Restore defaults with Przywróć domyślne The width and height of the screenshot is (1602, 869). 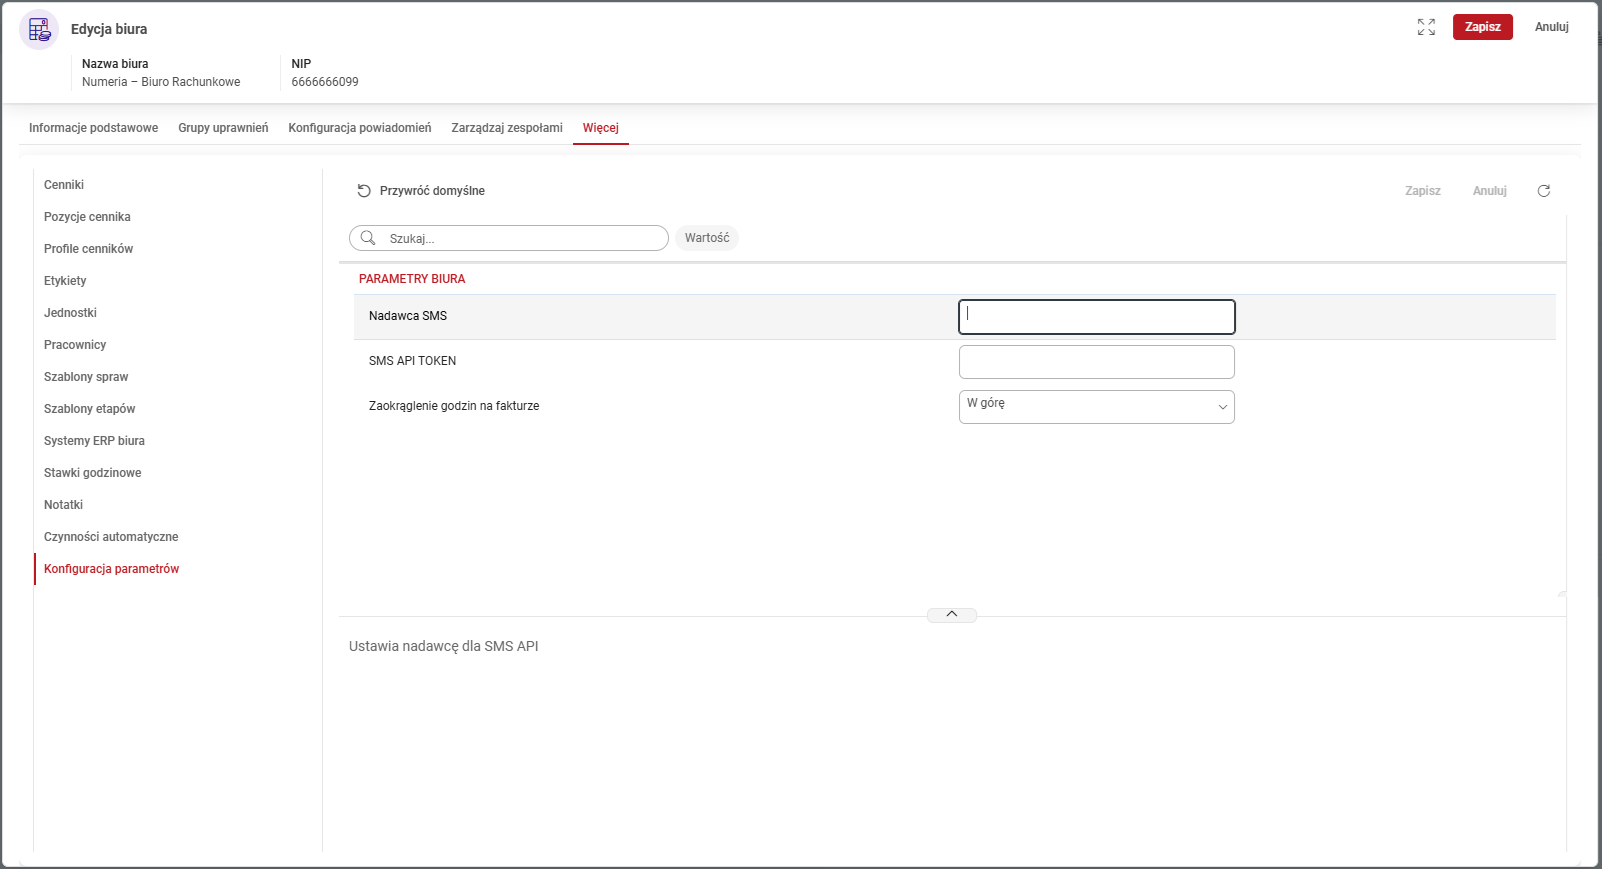(421, 191)
